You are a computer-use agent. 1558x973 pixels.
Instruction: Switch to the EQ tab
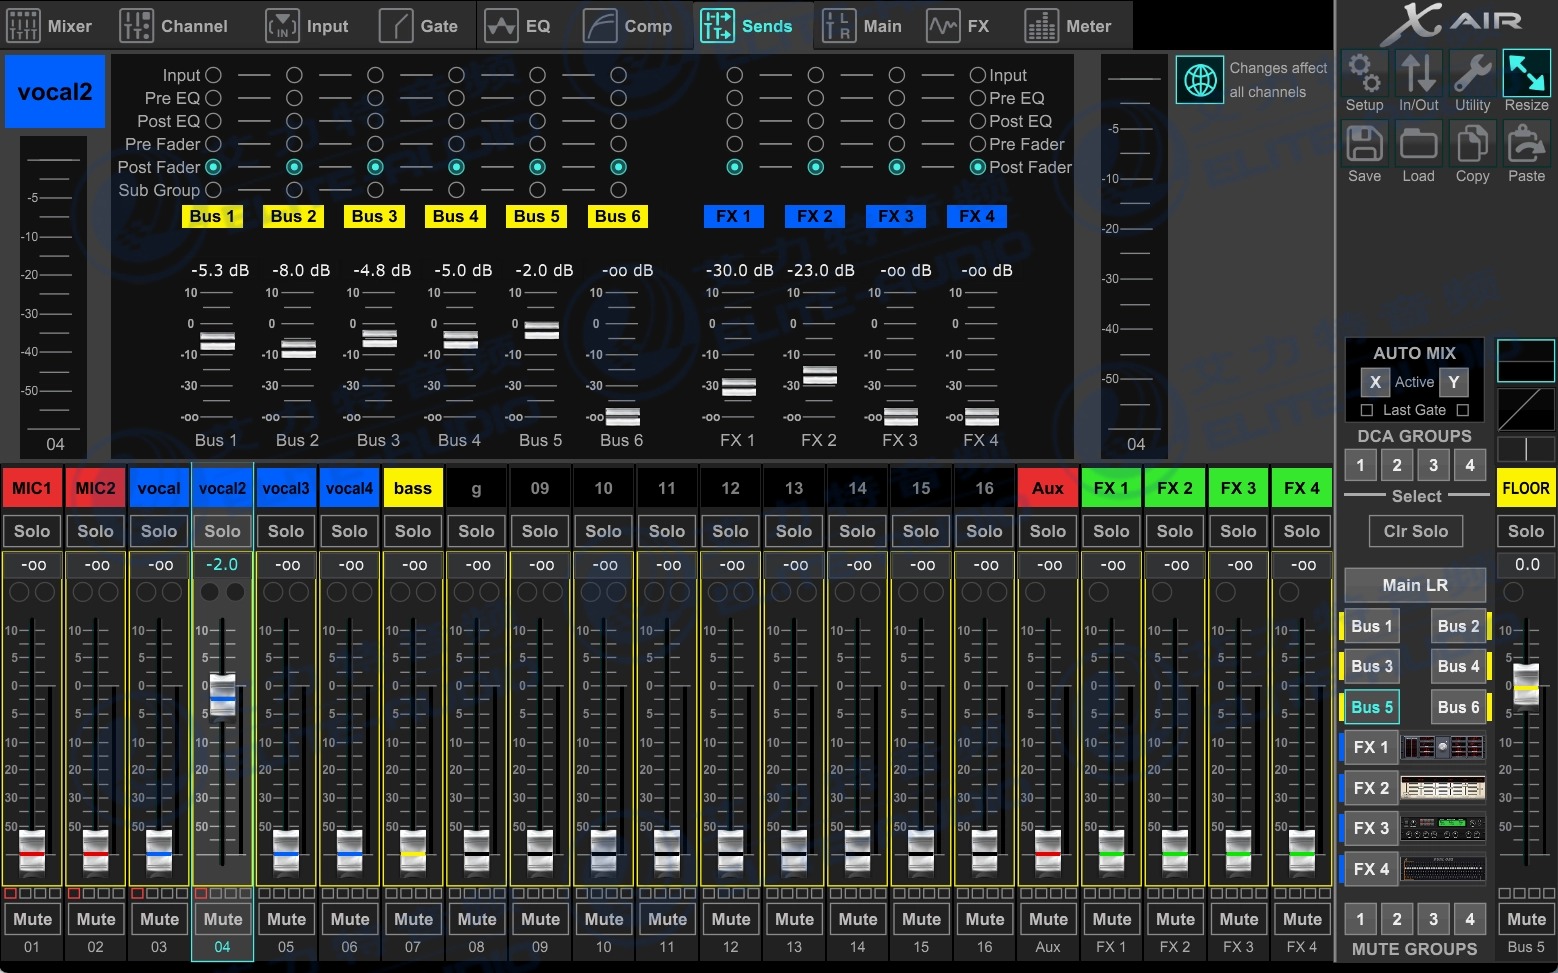click(x=518, y=26)
